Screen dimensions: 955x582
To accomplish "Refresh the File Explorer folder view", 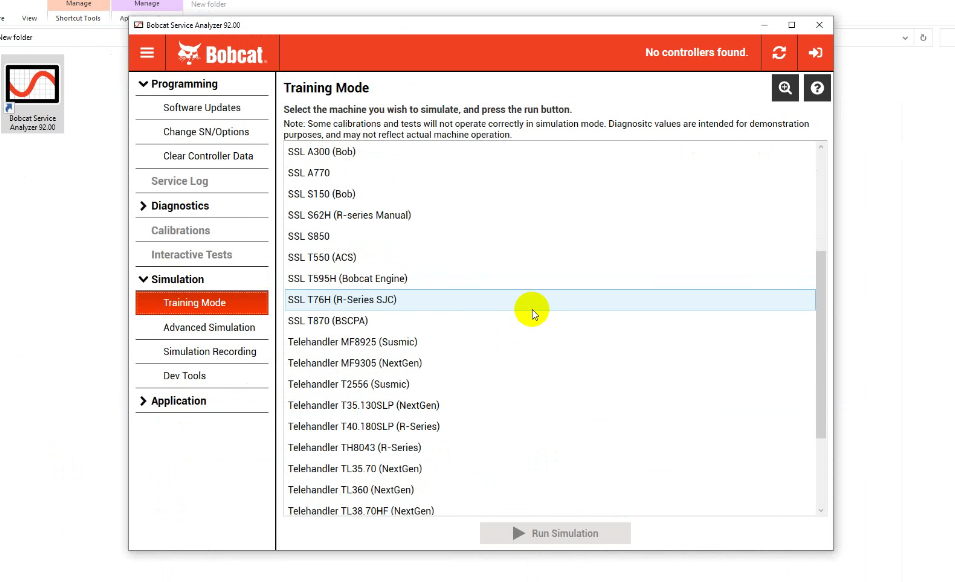I will coord(923,38).
